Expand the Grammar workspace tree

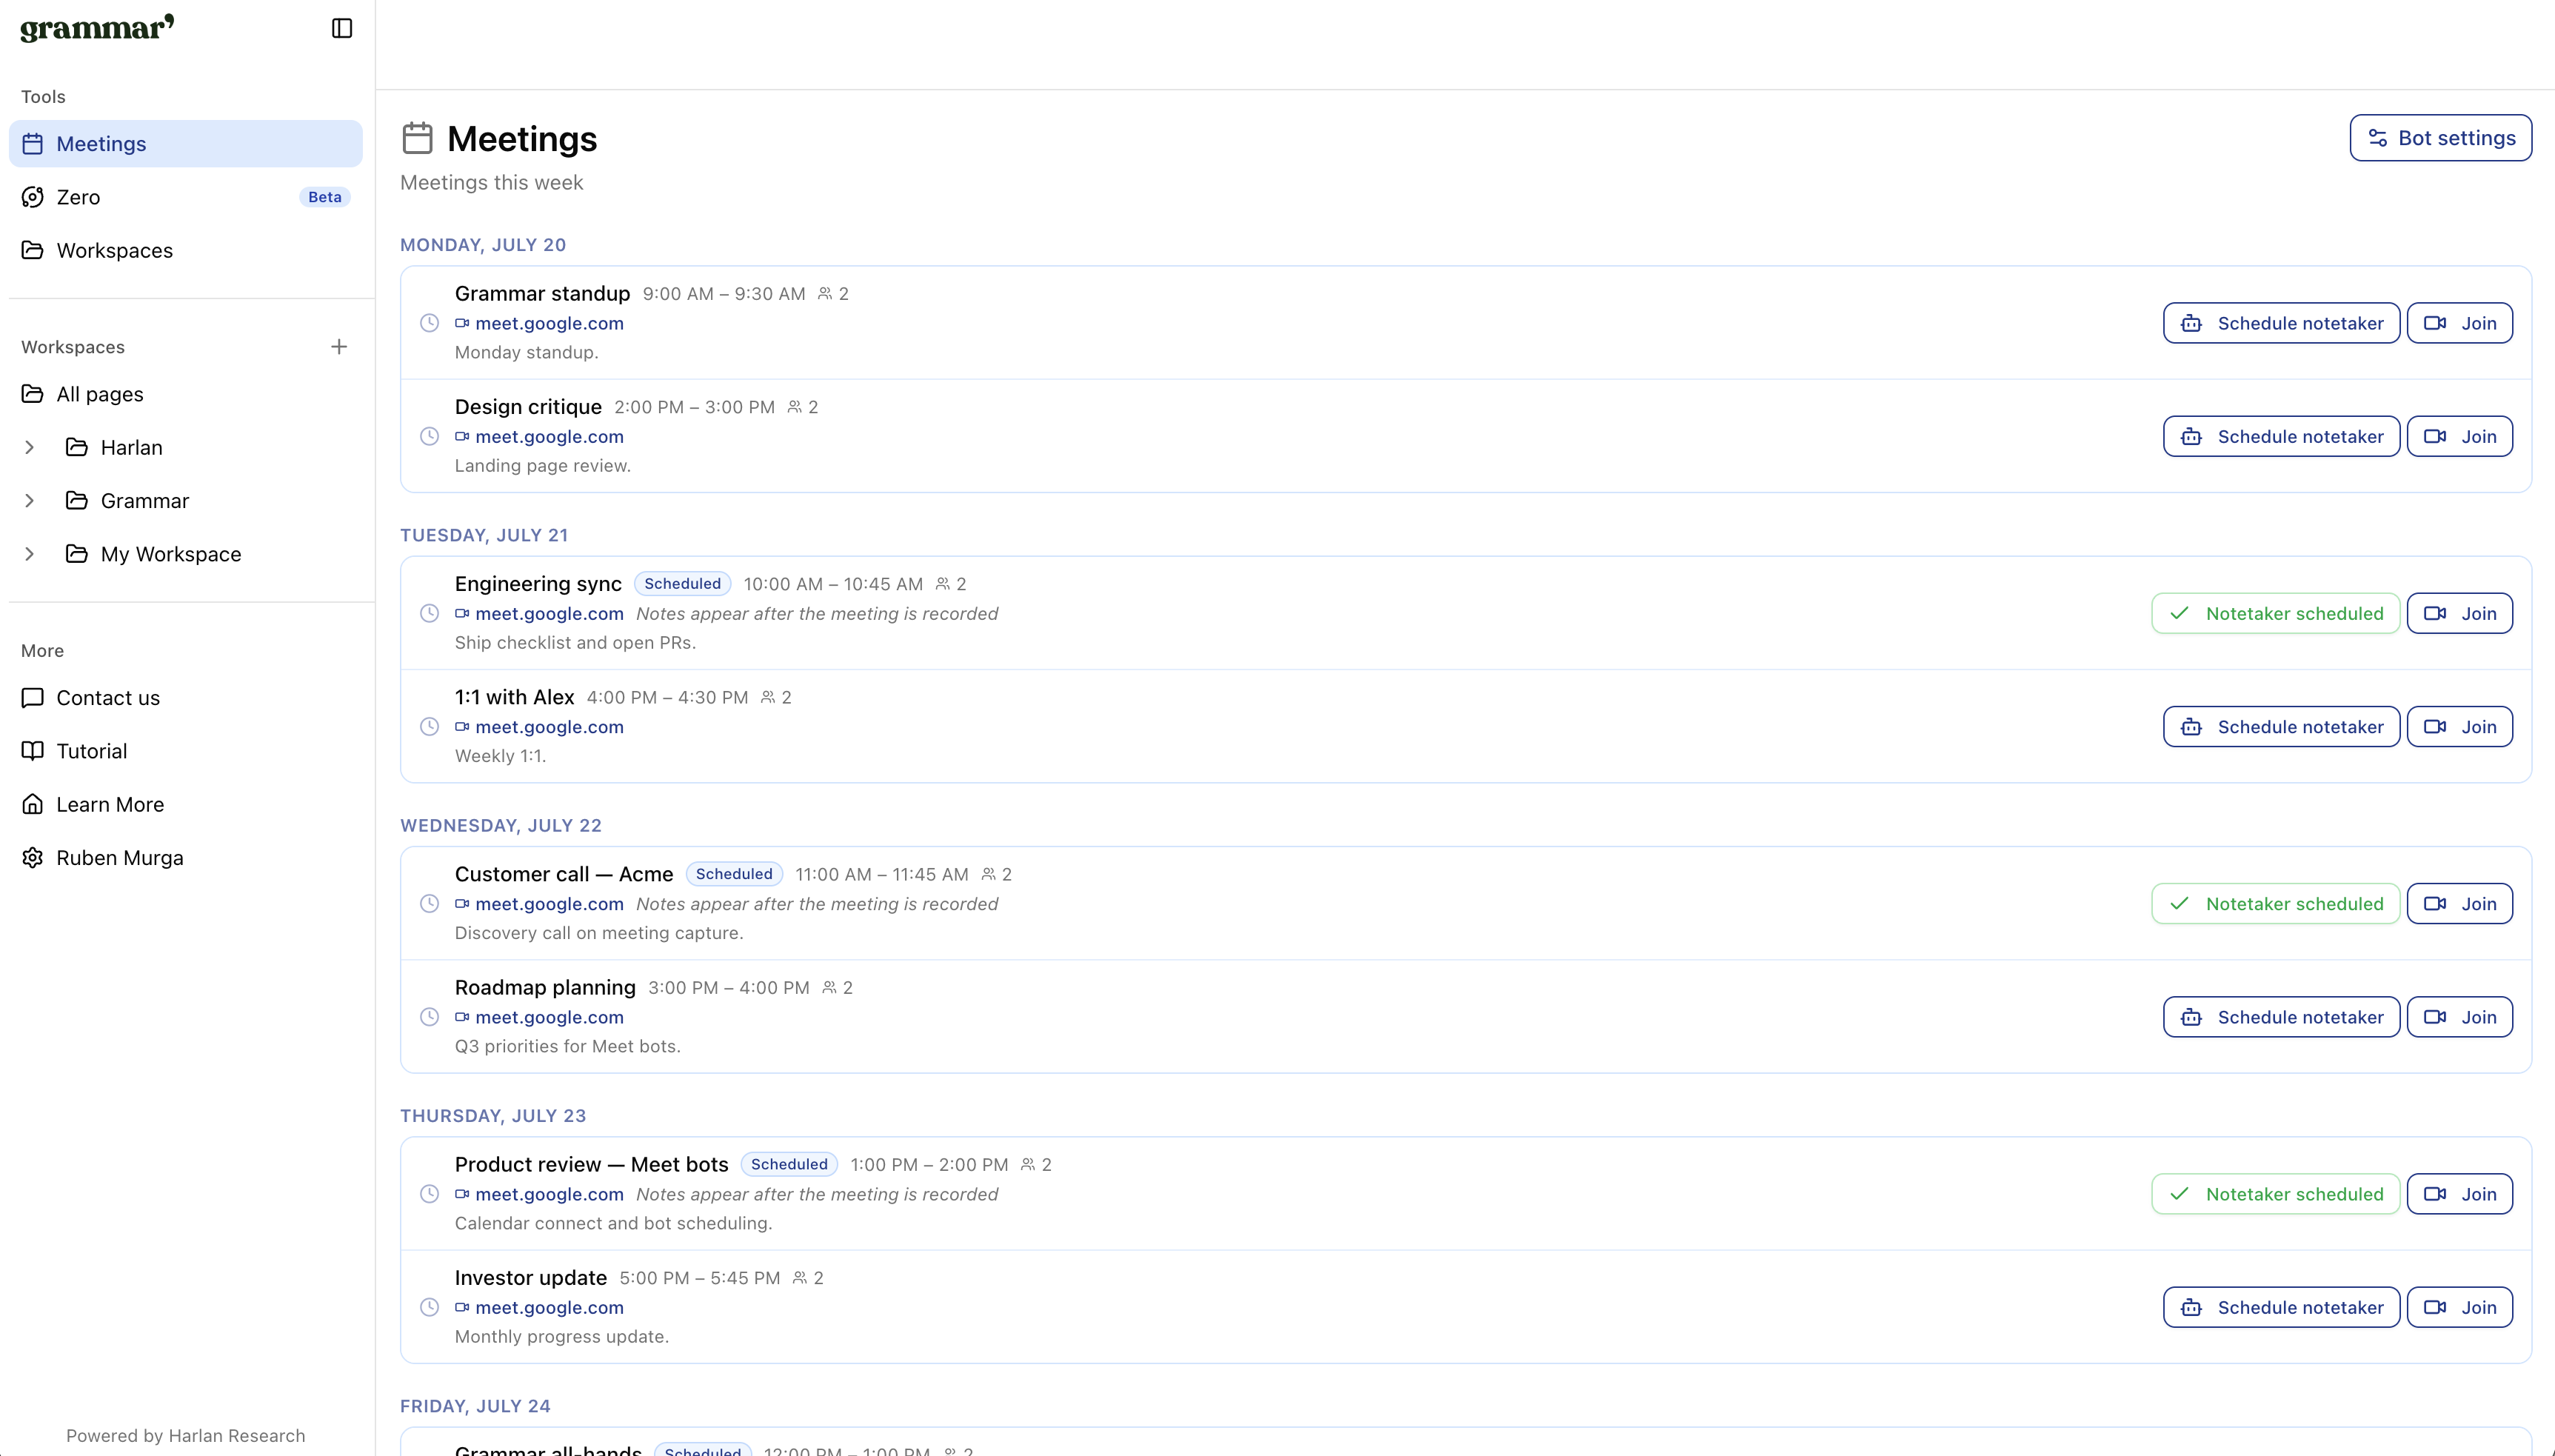30,500
